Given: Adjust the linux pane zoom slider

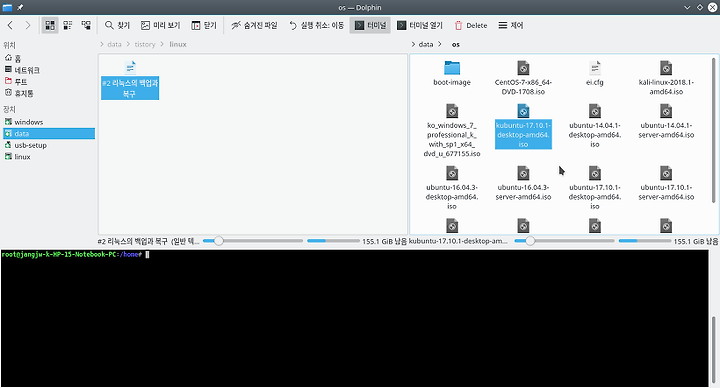Looking at the screenshot, I should pyautogui.click(x=253, y=241).
